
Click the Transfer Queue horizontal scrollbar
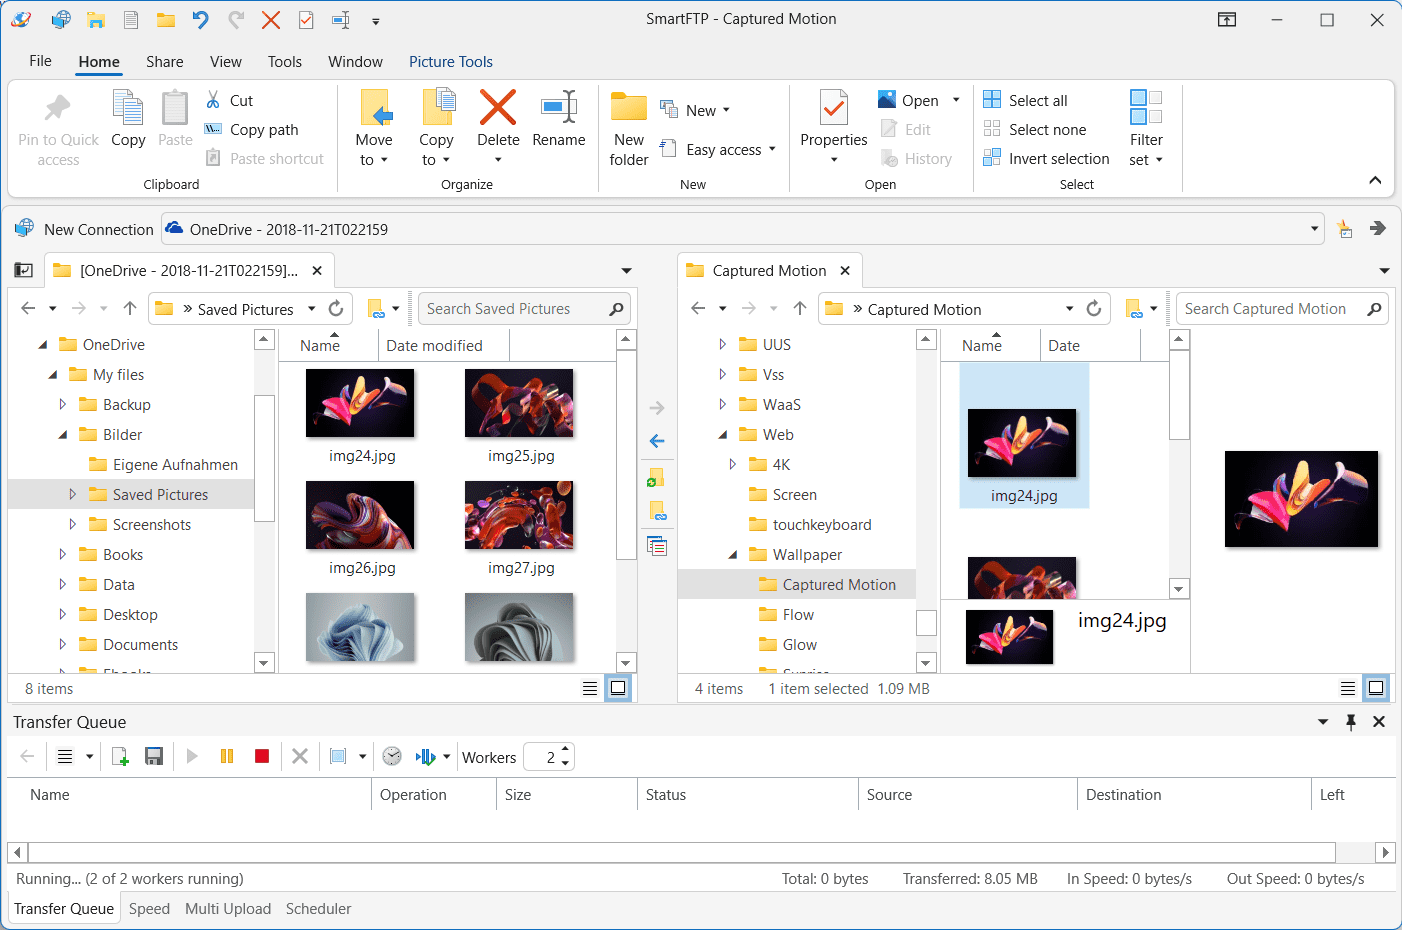682,853
